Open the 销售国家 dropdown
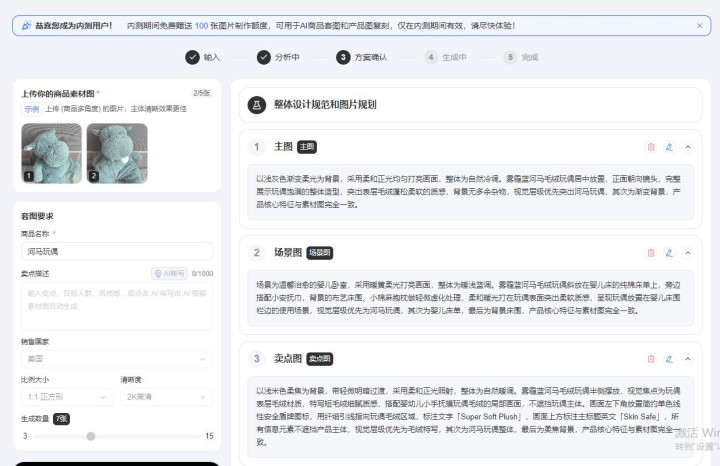 116,358
